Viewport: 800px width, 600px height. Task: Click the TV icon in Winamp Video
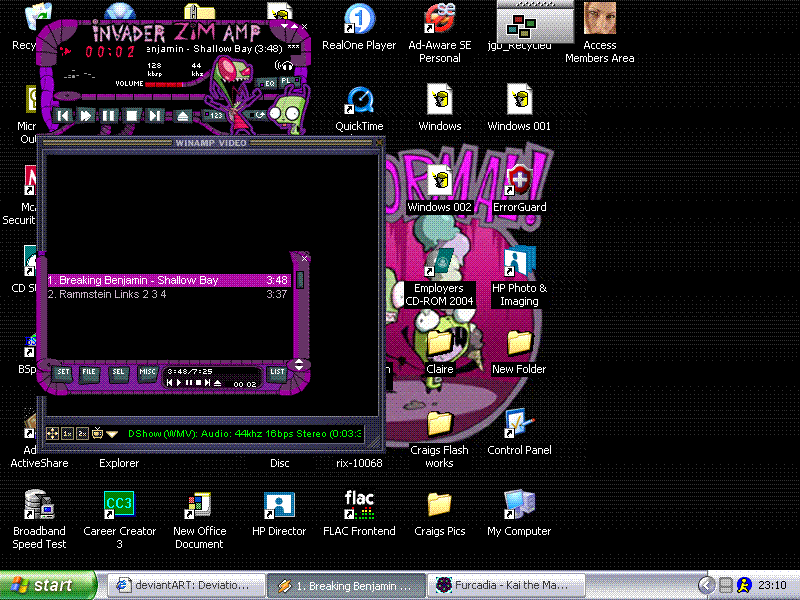97,434
